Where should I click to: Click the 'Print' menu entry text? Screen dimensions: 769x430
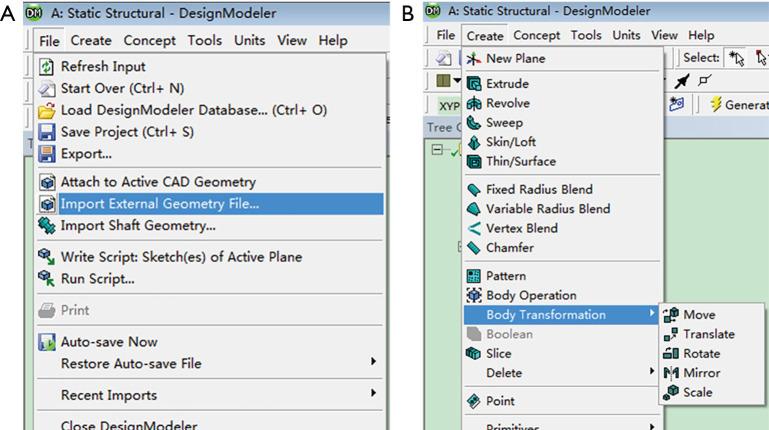point(75,310)
